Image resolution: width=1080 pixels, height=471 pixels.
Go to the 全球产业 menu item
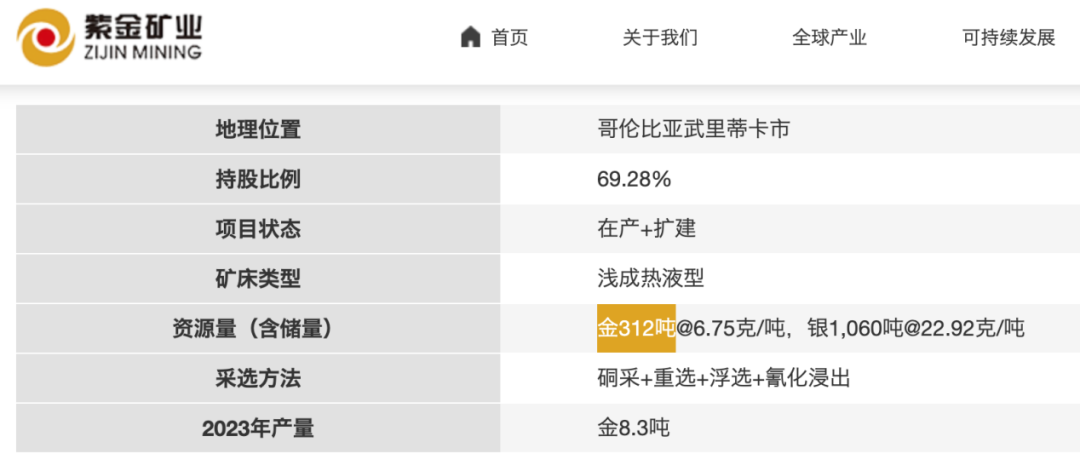829,38
